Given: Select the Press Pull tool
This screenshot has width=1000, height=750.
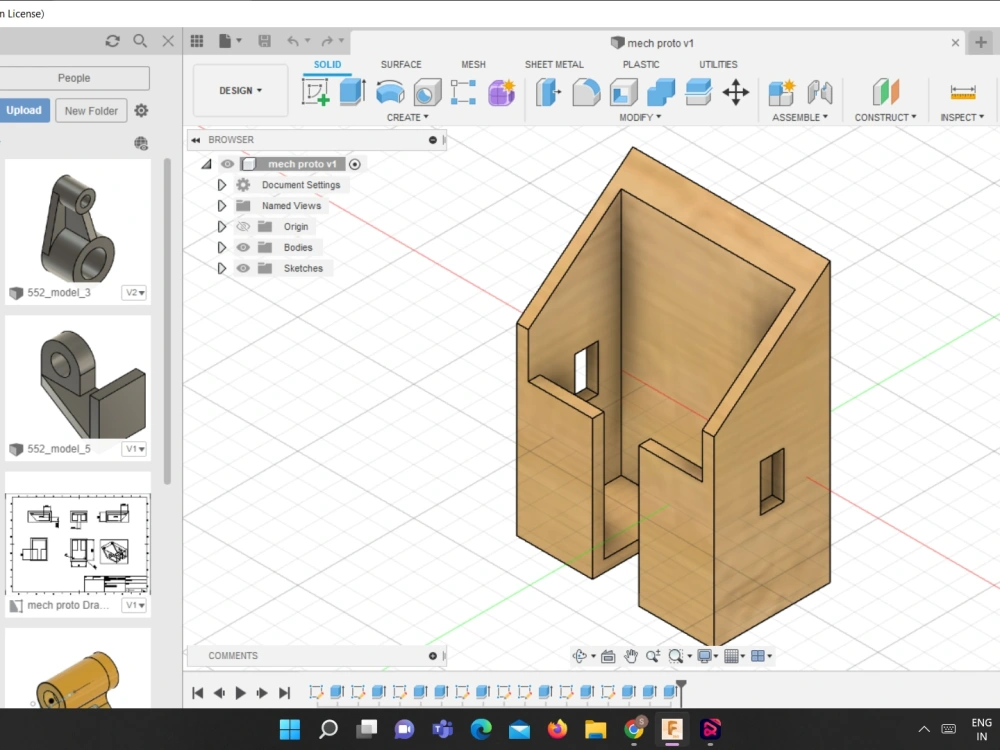Looking at the screenshot, I should click(x=548, y=92).
